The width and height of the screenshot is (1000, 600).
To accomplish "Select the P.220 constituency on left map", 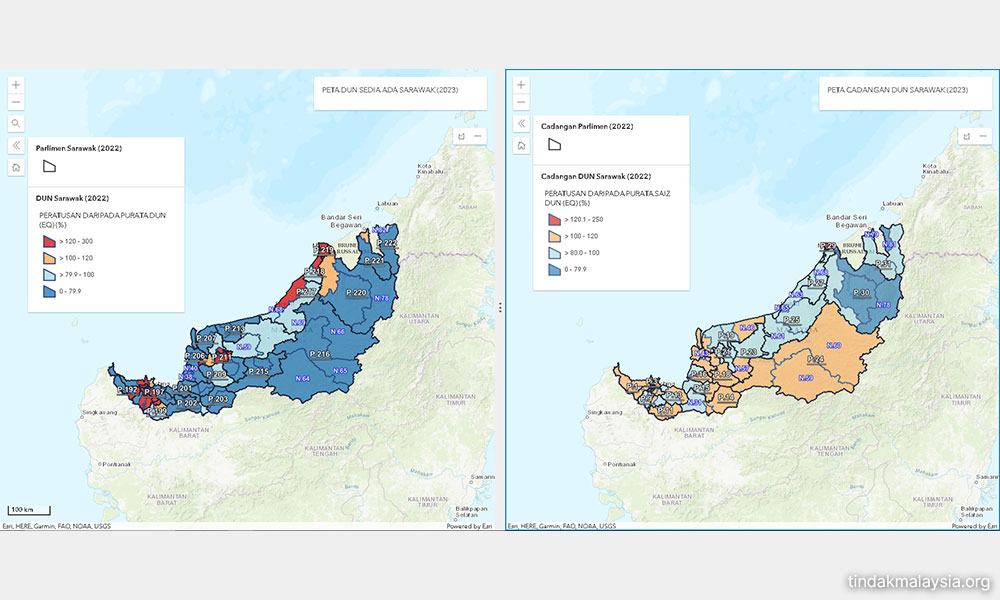I will [x=355, y=293].
